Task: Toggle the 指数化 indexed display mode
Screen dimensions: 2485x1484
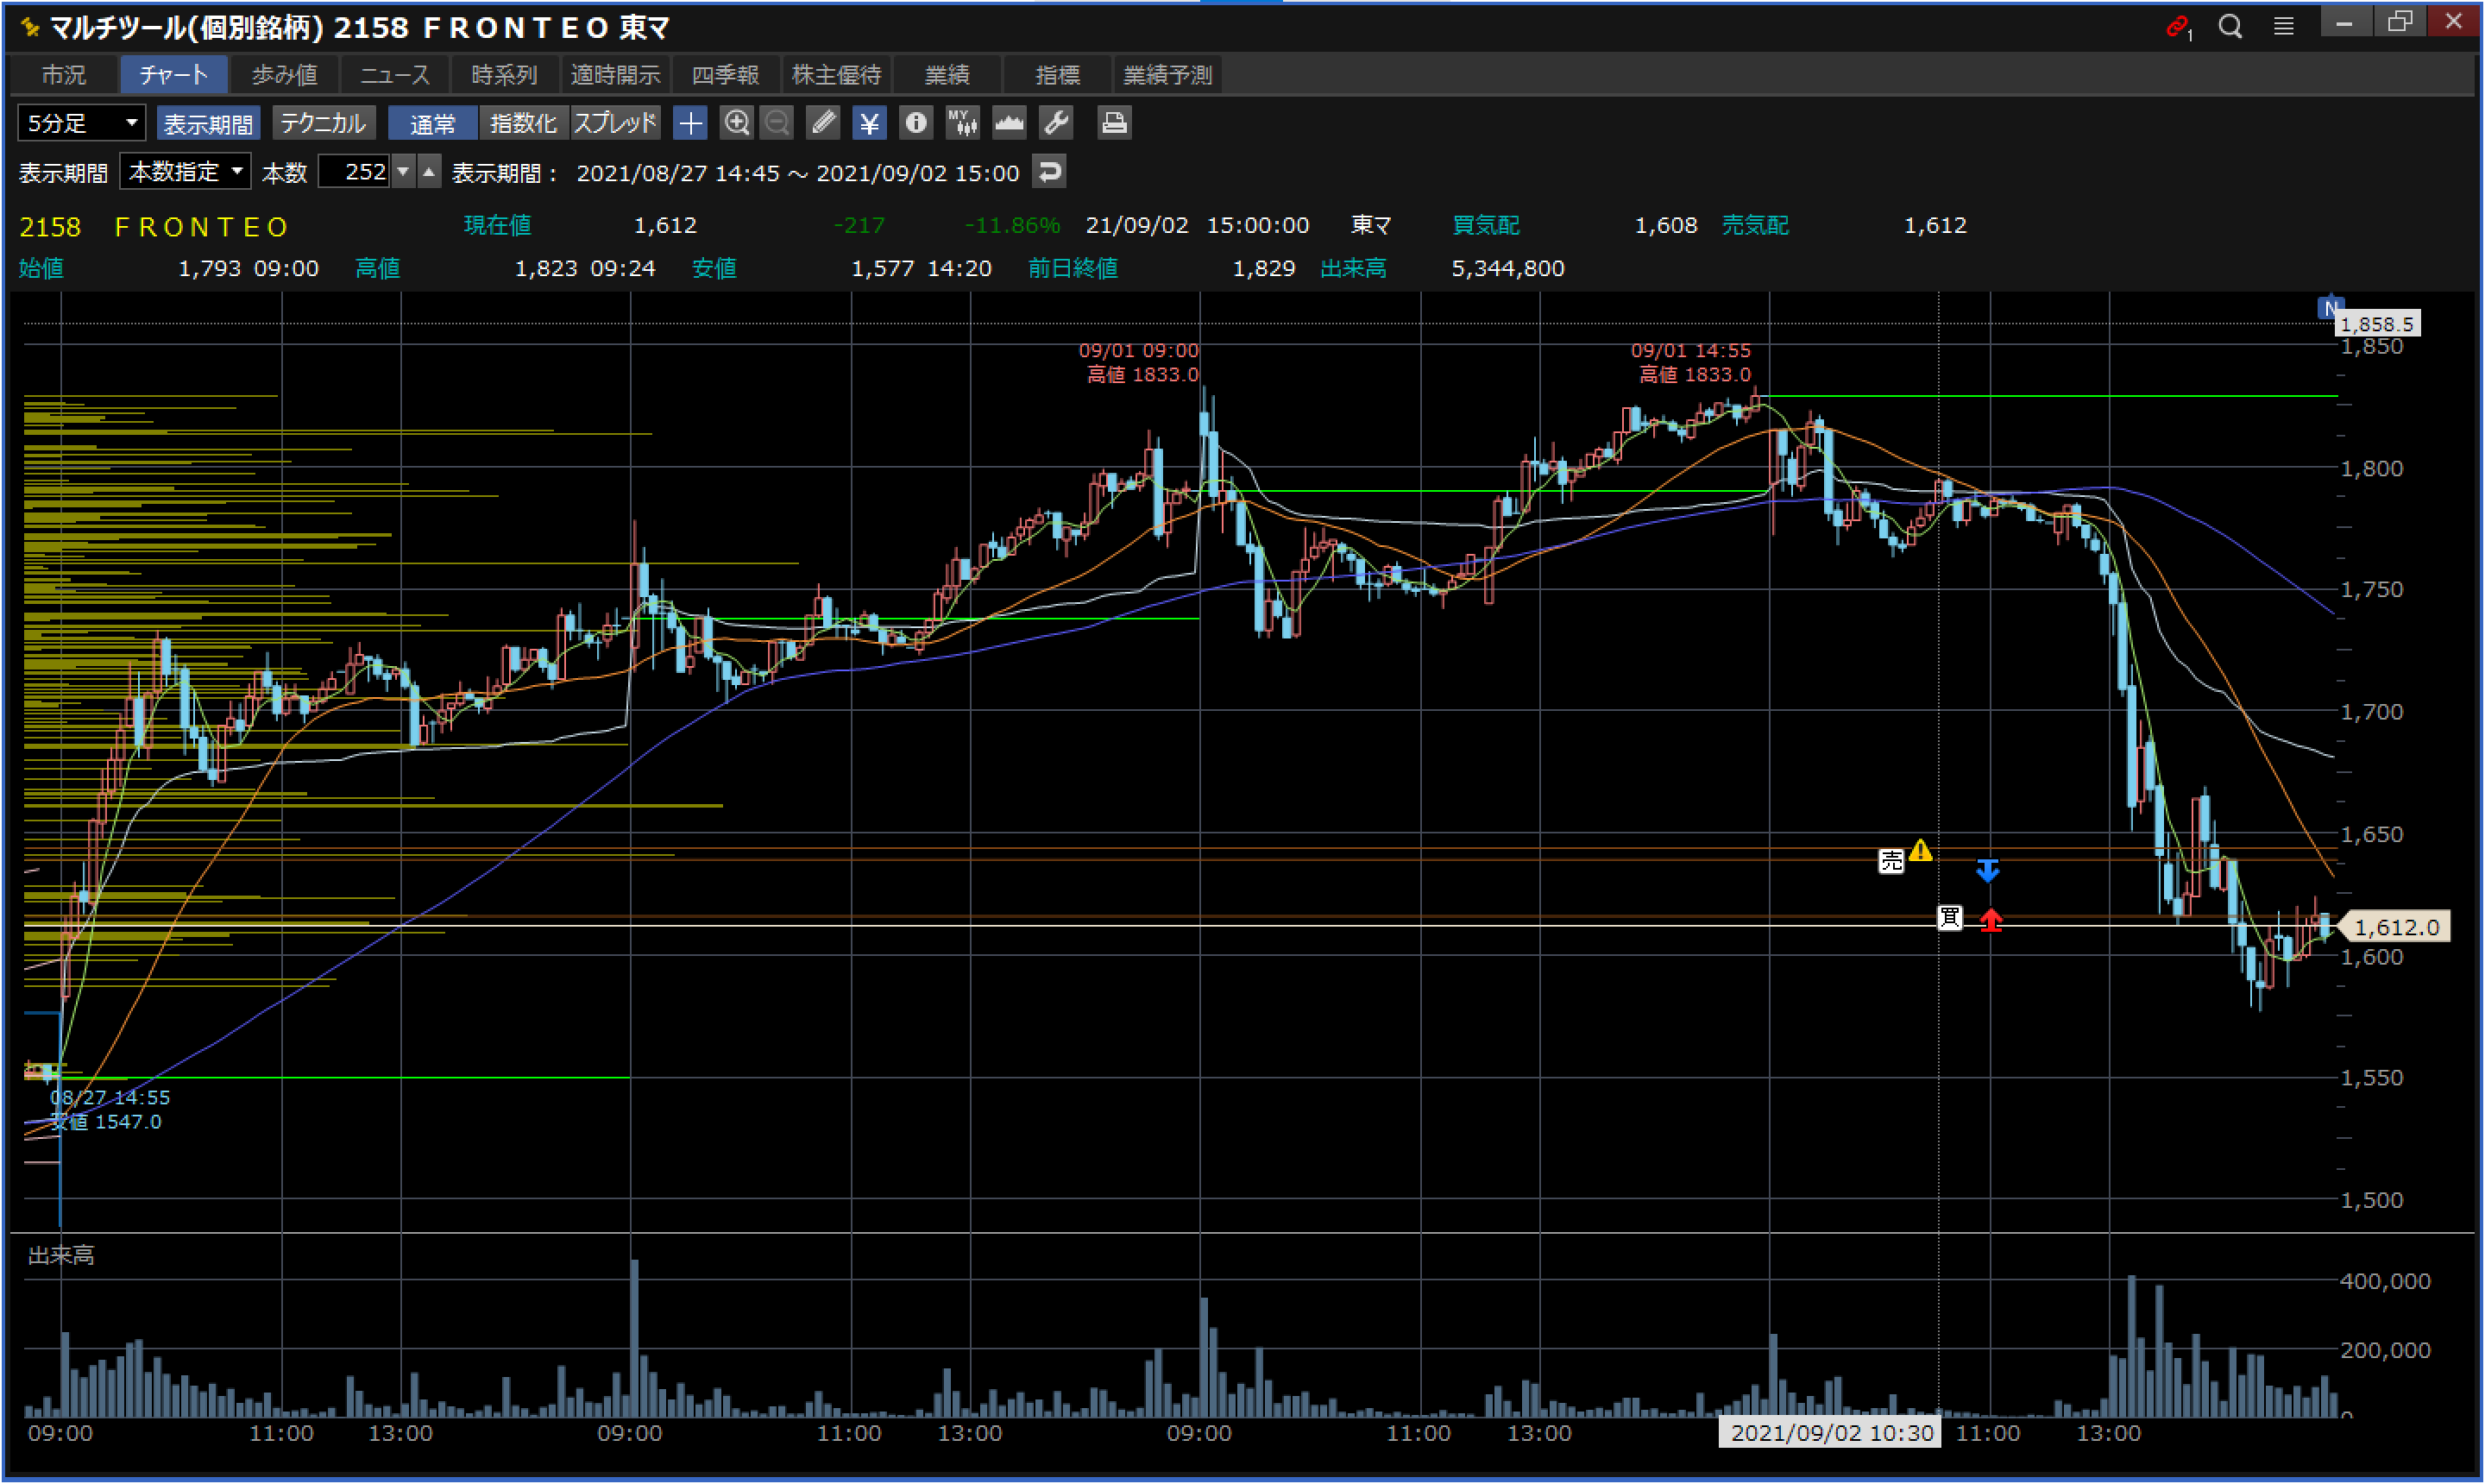Action: click(x=523, y=123)
